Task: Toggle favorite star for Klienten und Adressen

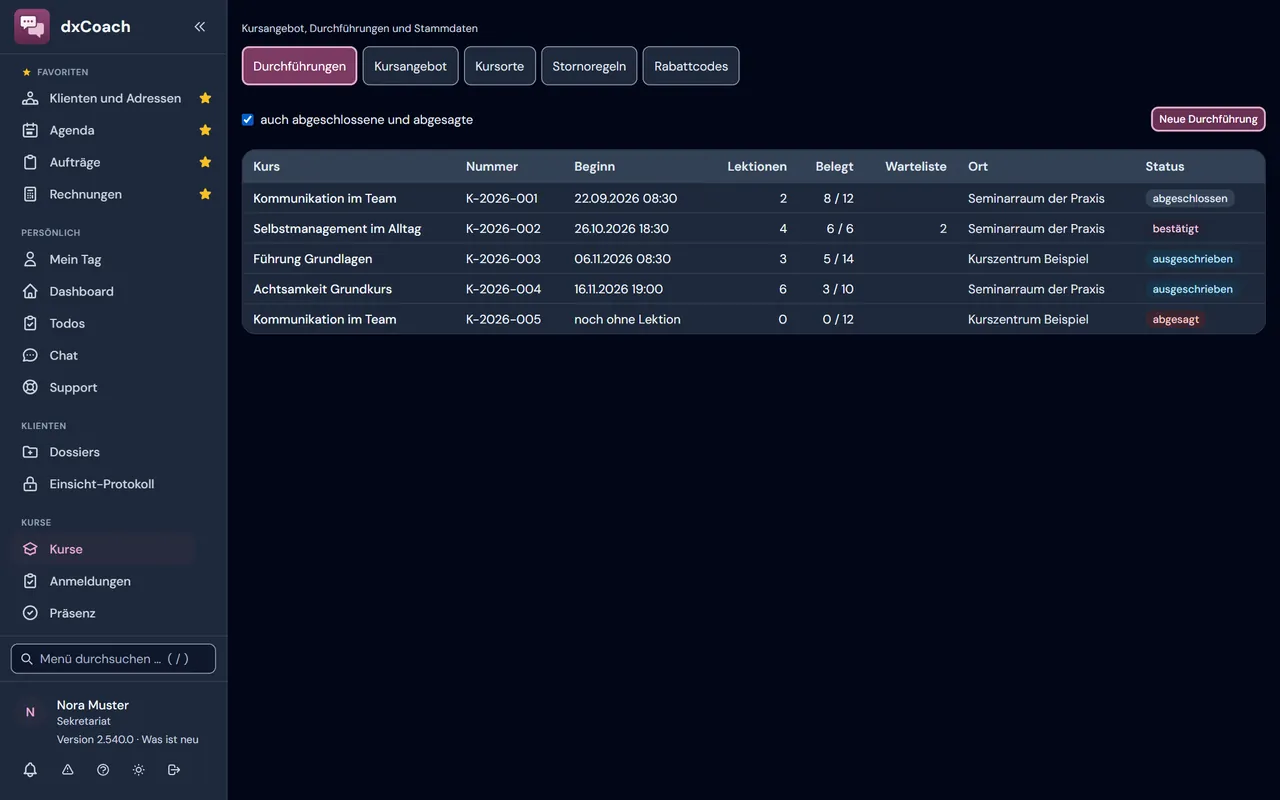Action: 205,98
